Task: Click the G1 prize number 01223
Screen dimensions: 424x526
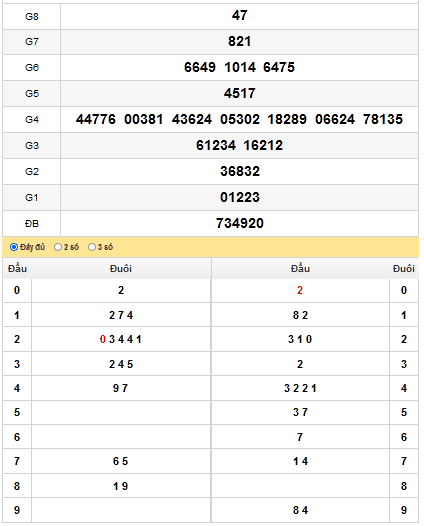Action: [x=240, y=197]
